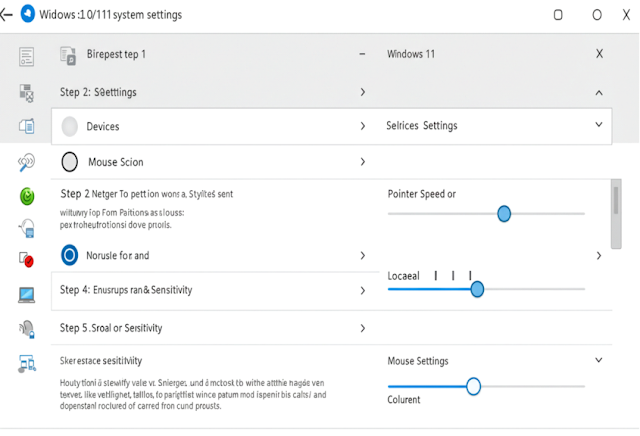Expand the Selrices Settings dropdown
The width and height of the screenshot is (640, 436).
tap(598, 125)
